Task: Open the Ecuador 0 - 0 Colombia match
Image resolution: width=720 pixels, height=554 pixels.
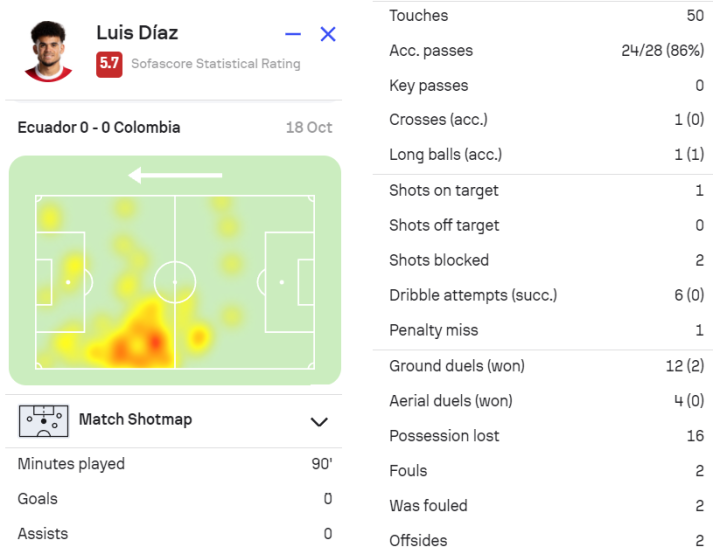Action: [99, 127]
